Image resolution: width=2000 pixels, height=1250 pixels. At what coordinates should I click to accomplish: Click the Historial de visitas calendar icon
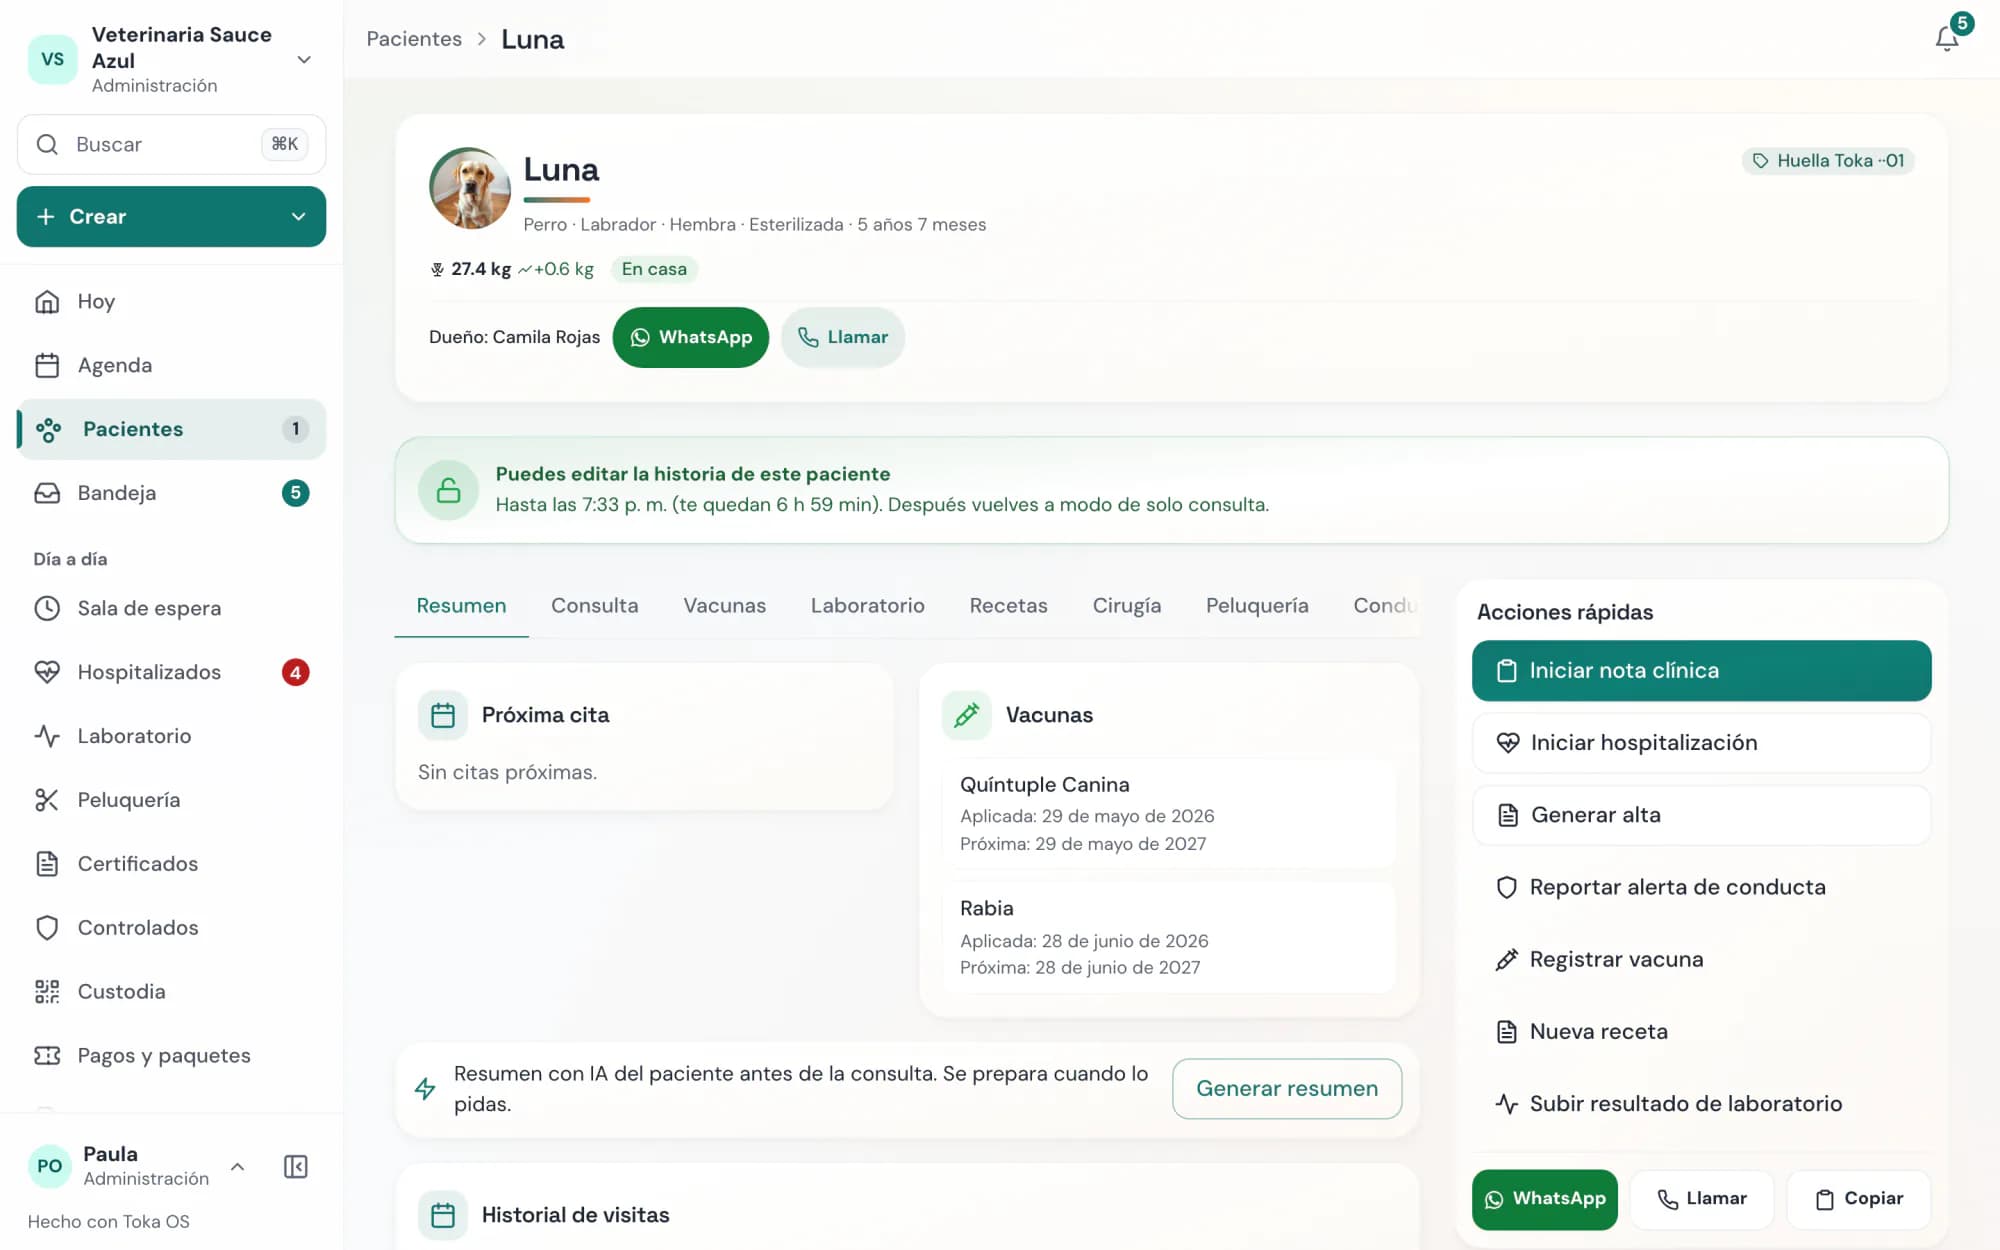(x=443, y=1215)
